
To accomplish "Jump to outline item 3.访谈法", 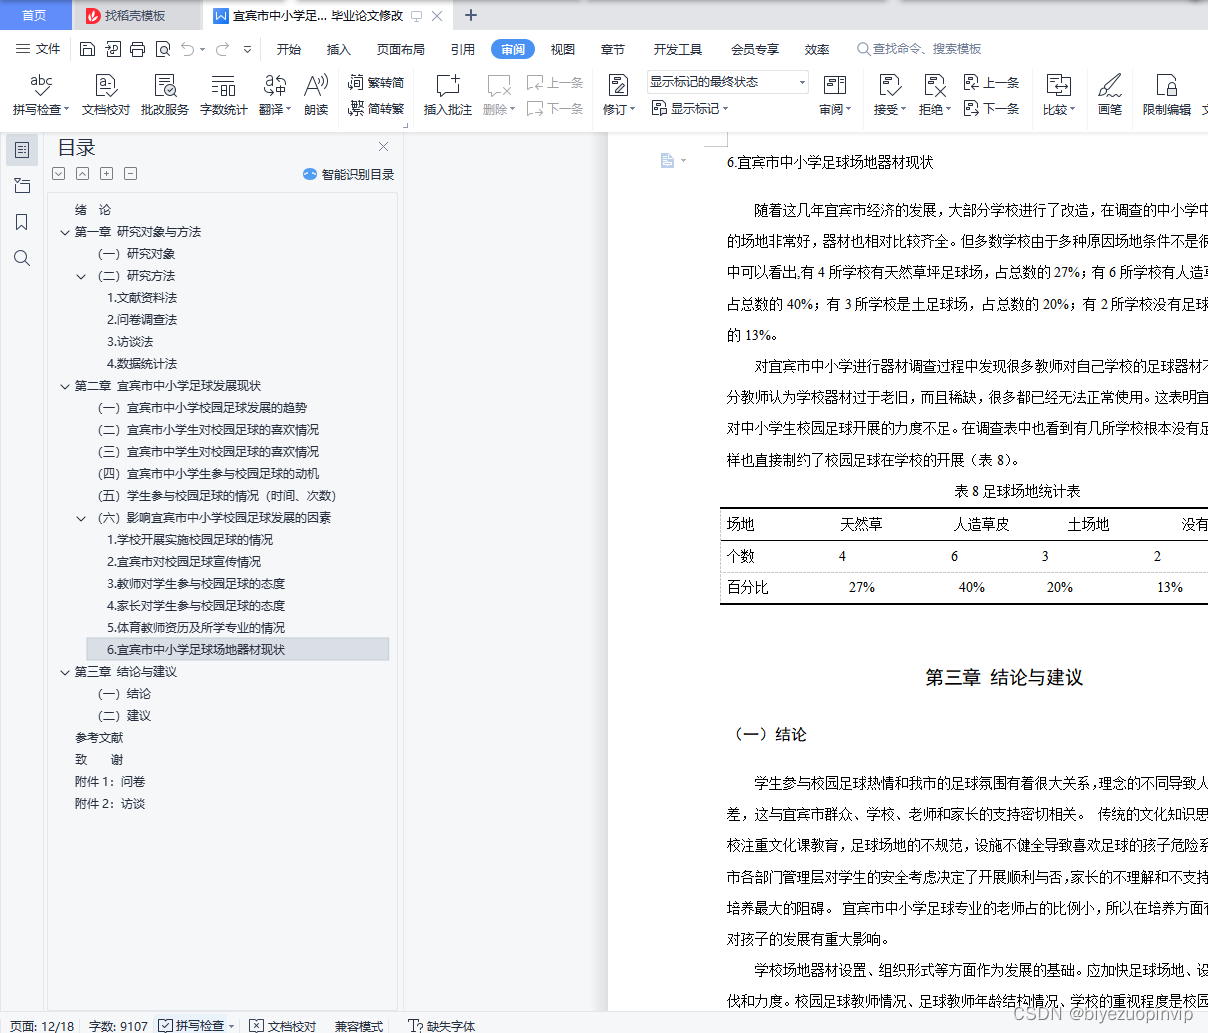I will 130,342.
